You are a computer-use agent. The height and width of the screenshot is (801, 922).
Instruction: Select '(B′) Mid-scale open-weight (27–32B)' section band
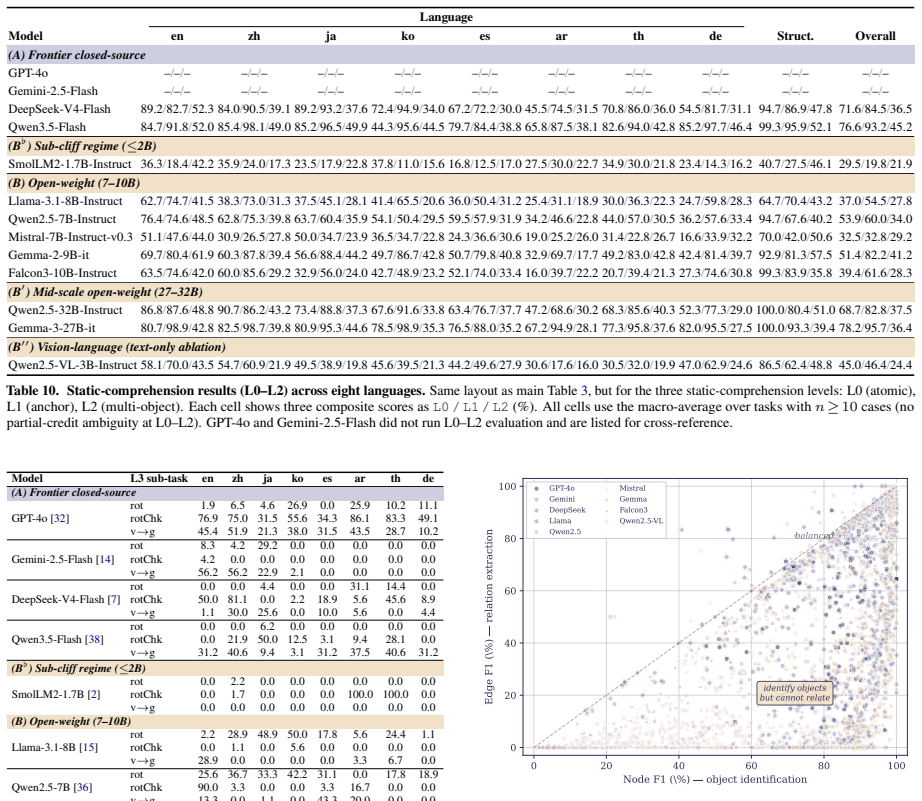[x=460, y=292]
